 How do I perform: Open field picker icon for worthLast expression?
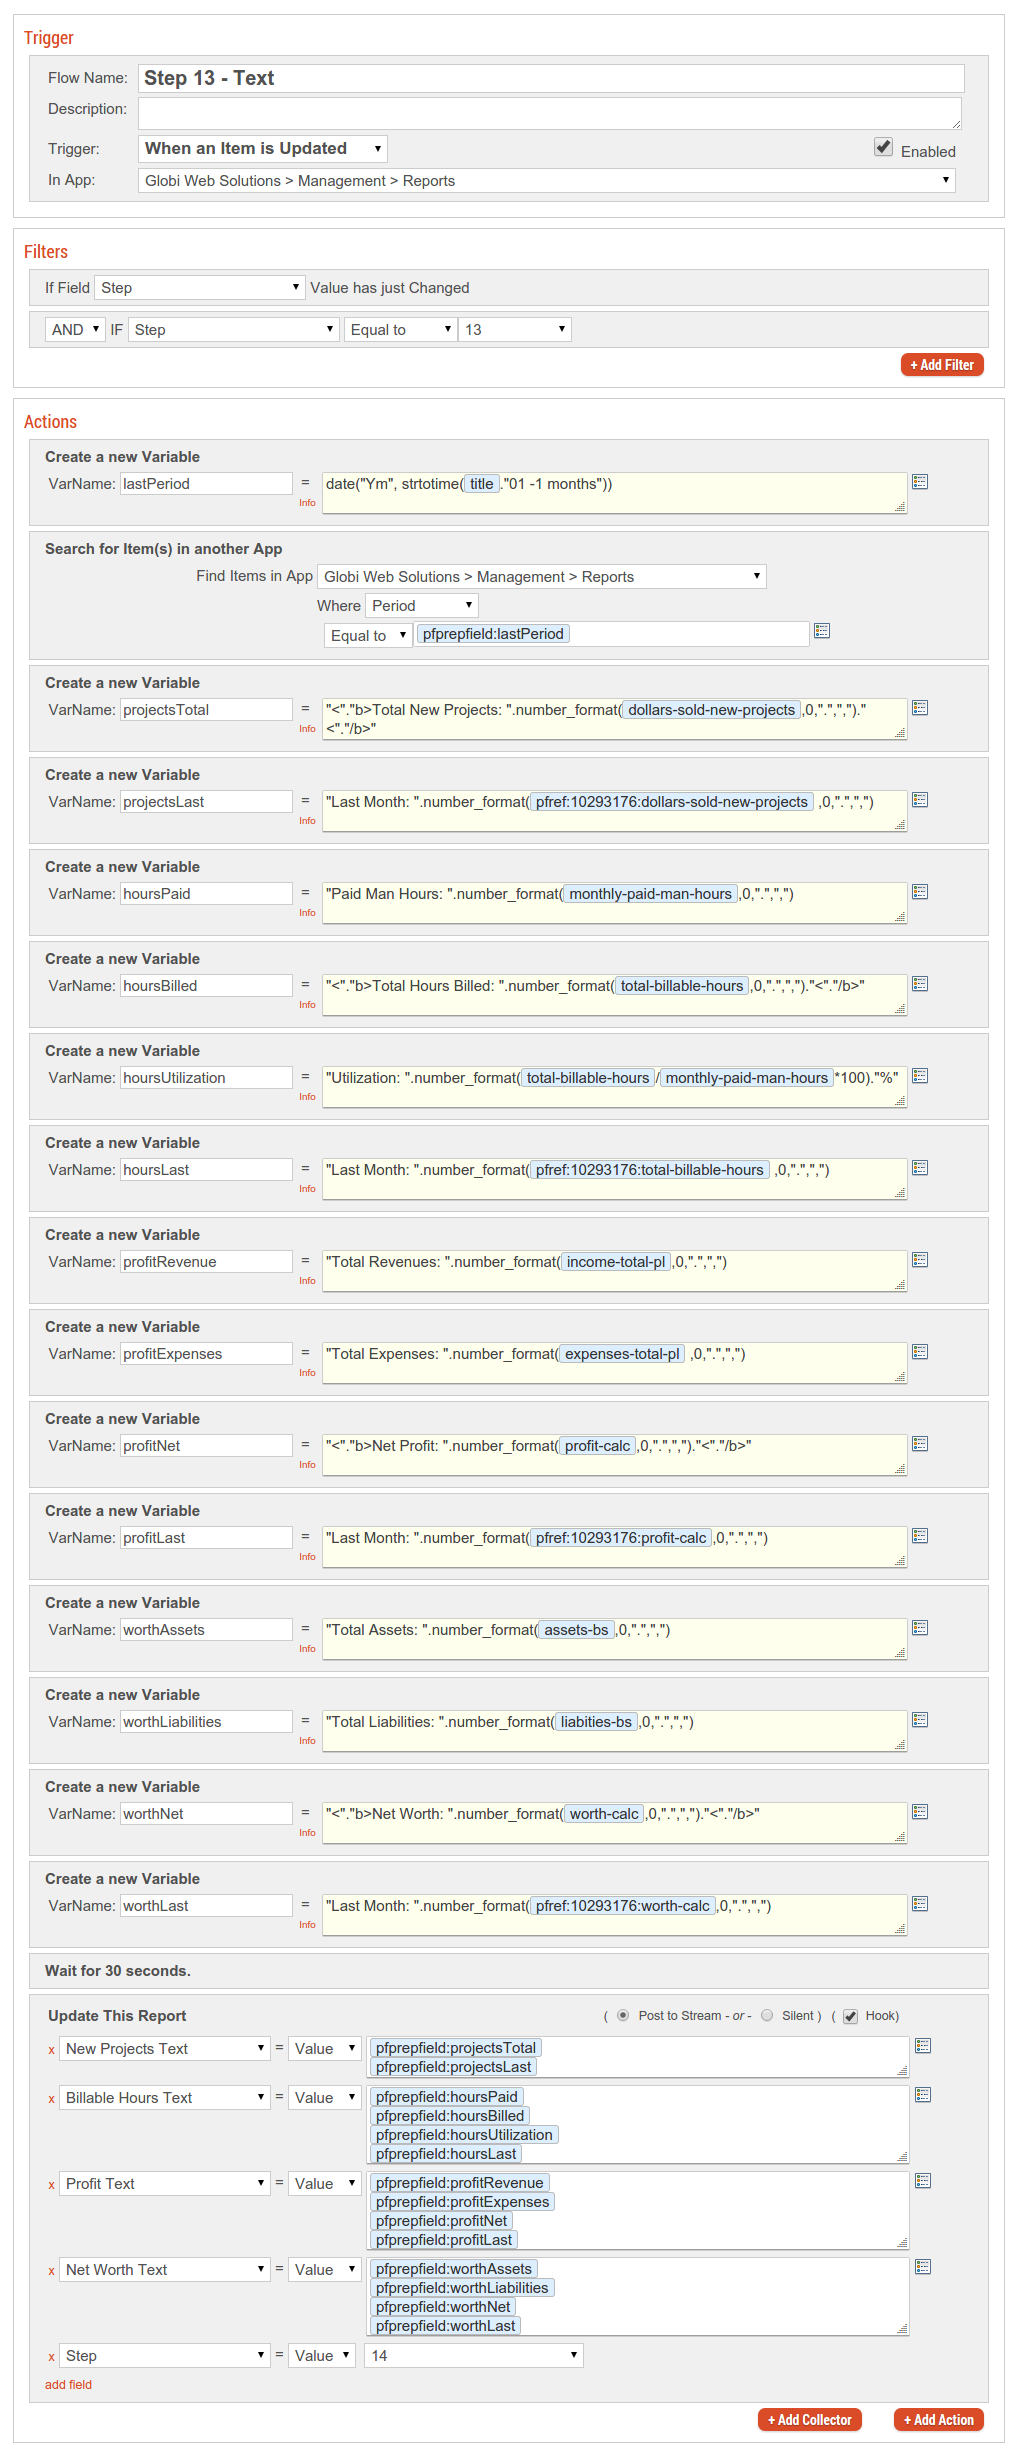tap(920, 1904)
